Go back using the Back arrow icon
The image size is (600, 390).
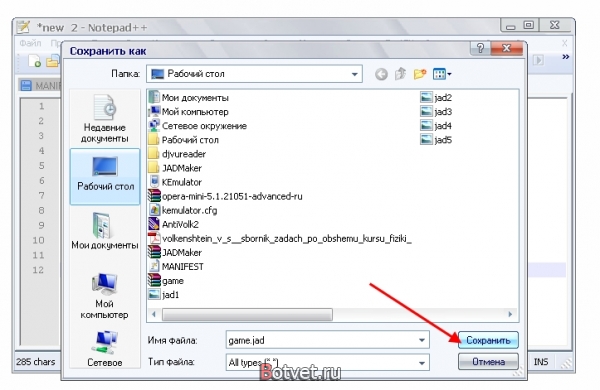381,74
